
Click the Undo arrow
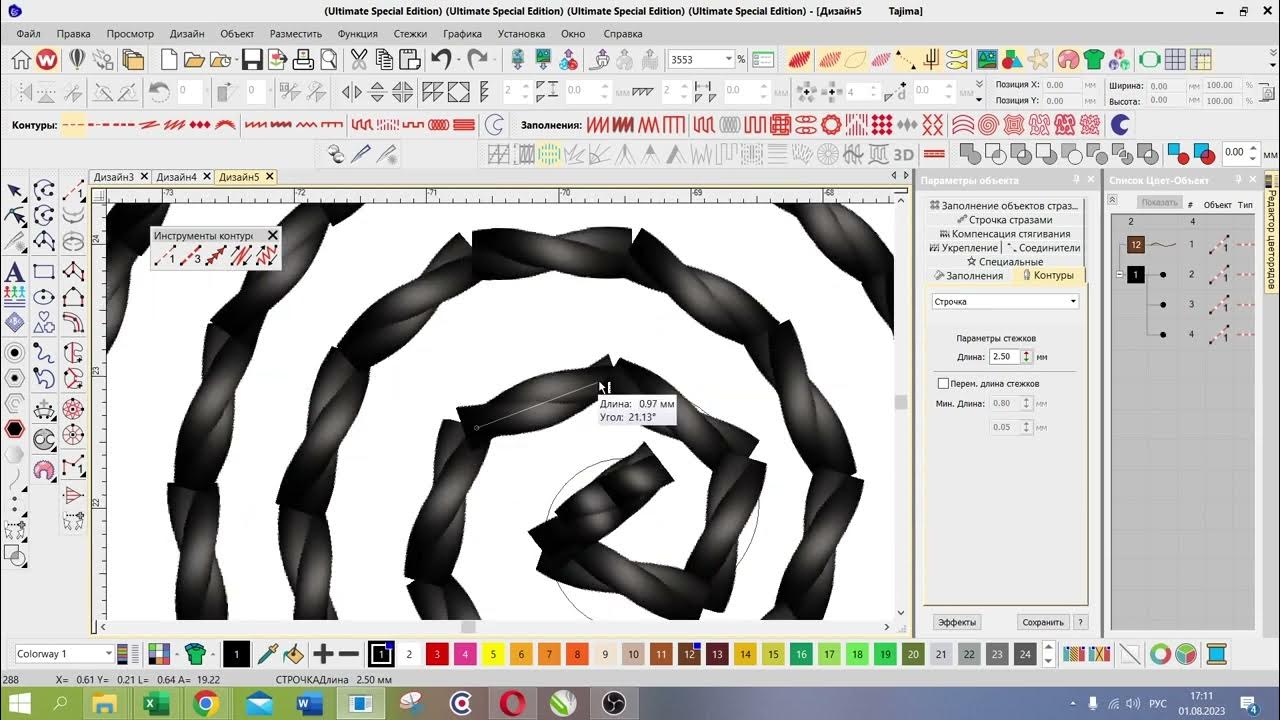click(441, 60)
